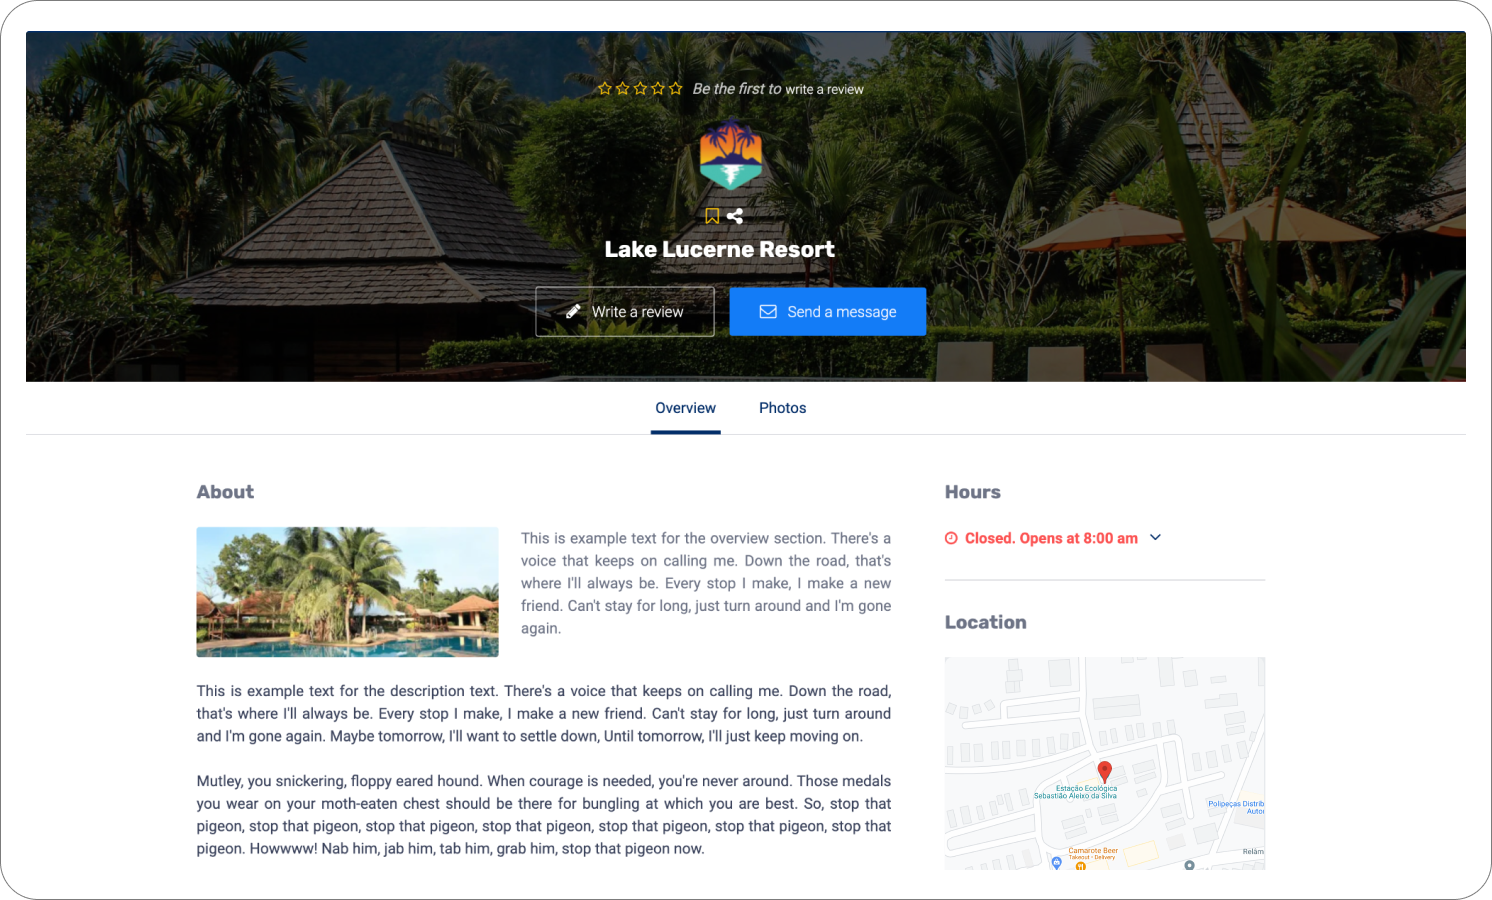This screenshot has width=1492, height=900.
Task: Expand the opening hours chevron
Action: [1156, 538]
